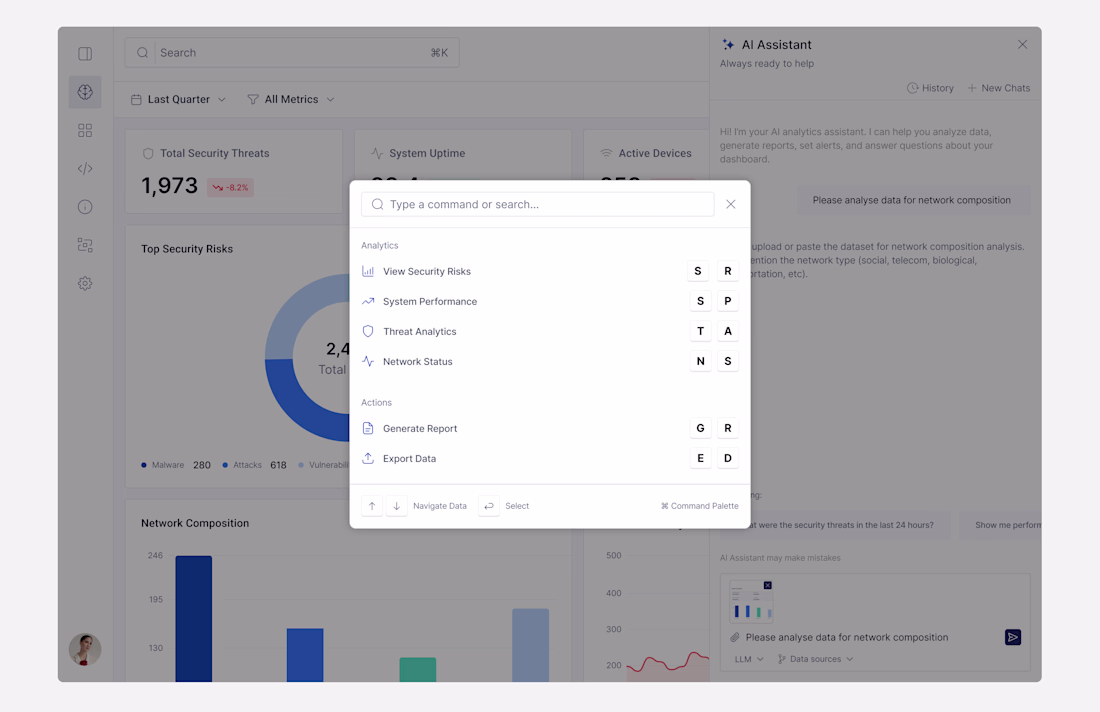Click the document icon for Generate Report
This screenshot has width=1100, height=712.
point(368,428)
